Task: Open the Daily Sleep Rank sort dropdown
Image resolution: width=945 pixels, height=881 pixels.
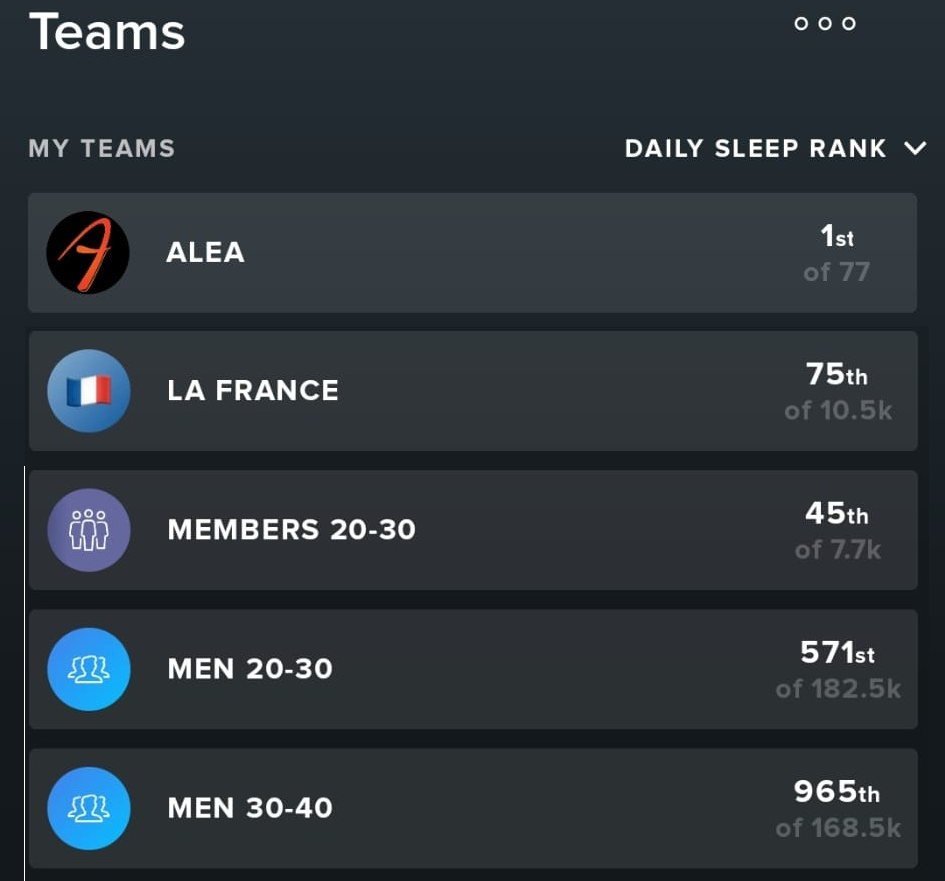Action: [x=756, y=149]
